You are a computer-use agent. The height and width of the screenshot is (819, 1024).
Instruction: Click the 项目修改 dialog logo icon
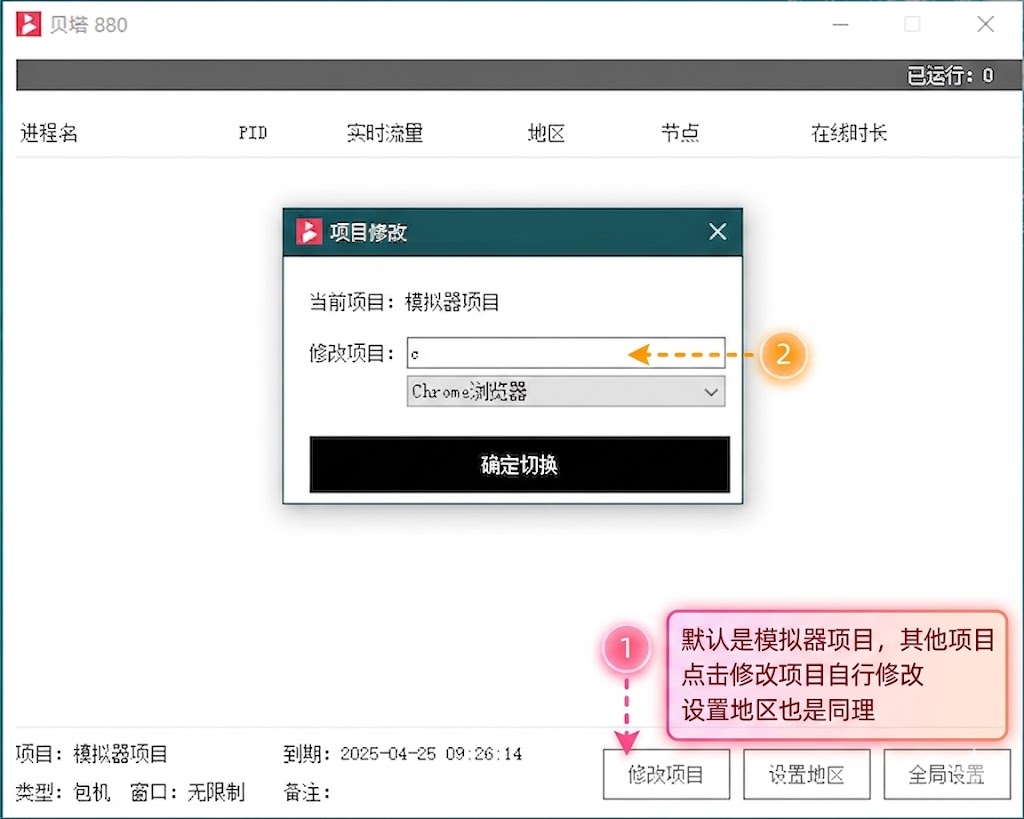(309, 231)
